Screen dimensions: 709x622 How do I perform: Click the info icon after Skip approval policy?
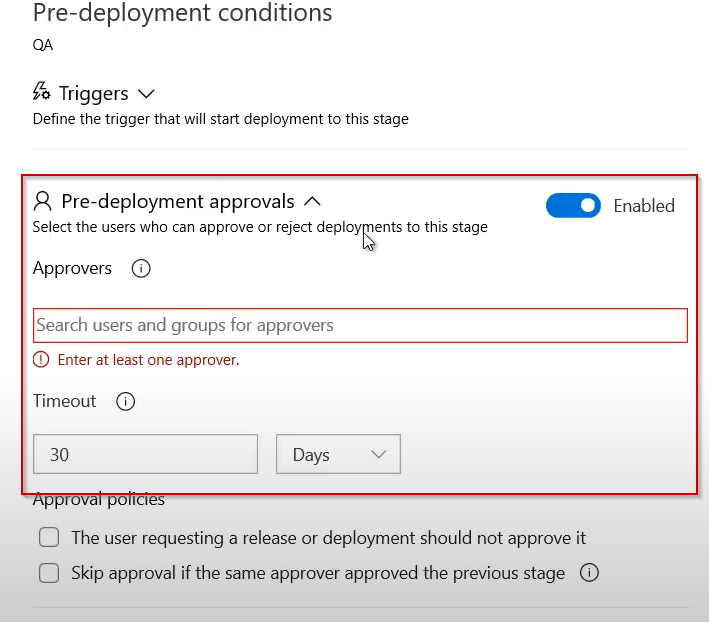[590, 573]
